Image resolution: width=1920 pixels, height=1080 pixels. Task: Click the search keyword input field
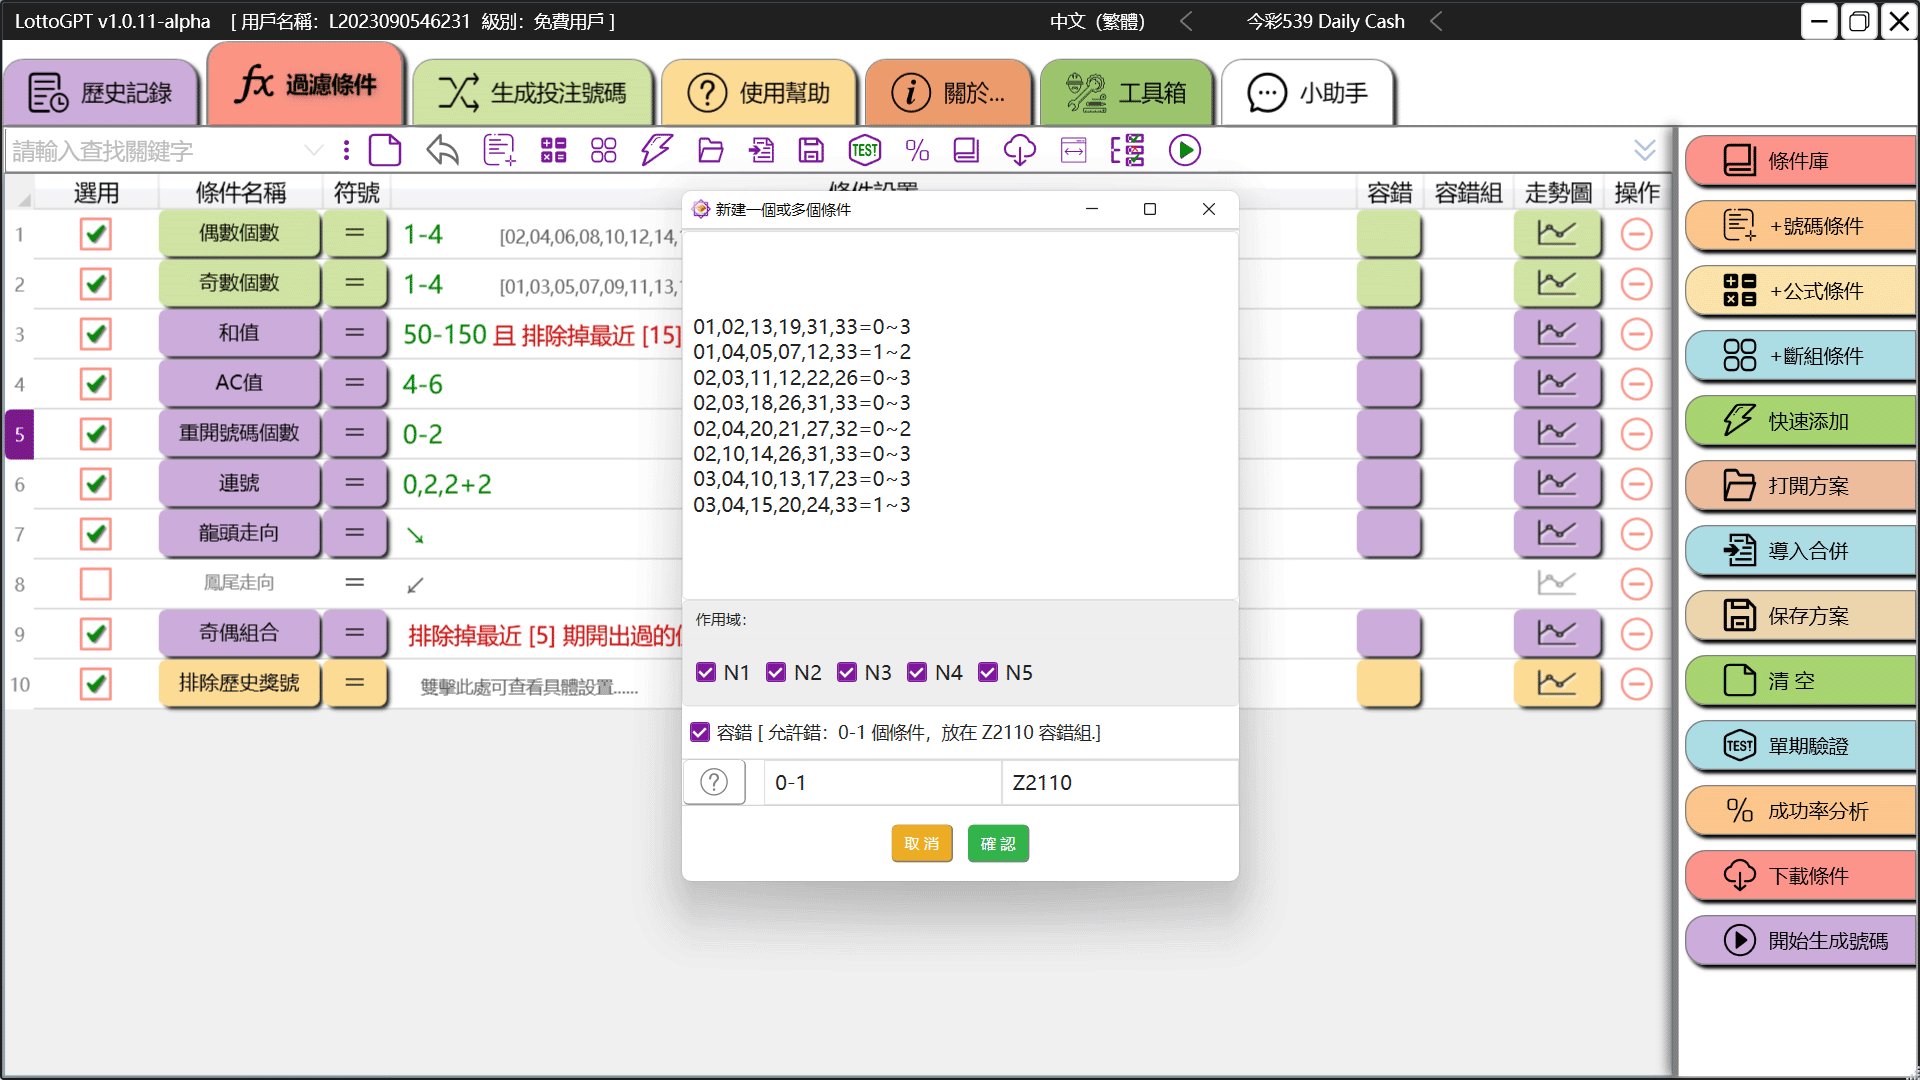pos(155,151)
